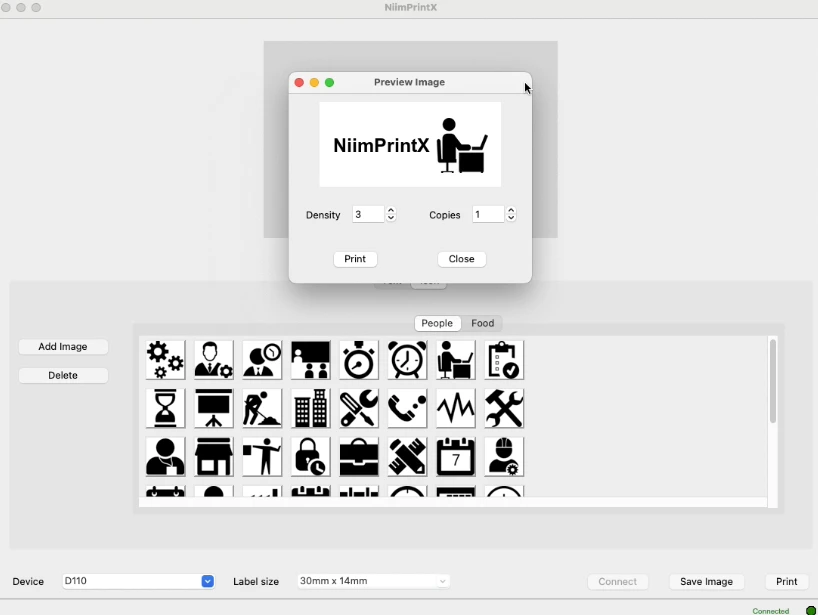The height and width of the screenshot is (615, 818).
Task: Click Save Image in the bottom bar
Action: pyautogui.click(x=706, y=582)
